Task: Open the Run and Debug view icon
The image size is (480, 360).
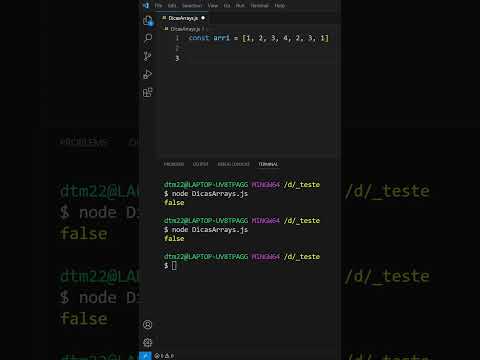Action: [x=148, y=74]
